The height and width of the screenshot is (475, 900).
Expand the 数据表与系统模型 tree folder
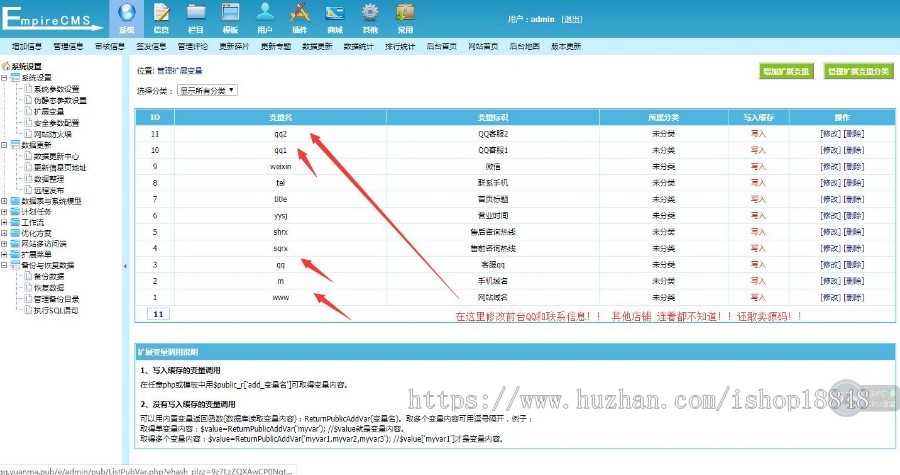point(4,201)
